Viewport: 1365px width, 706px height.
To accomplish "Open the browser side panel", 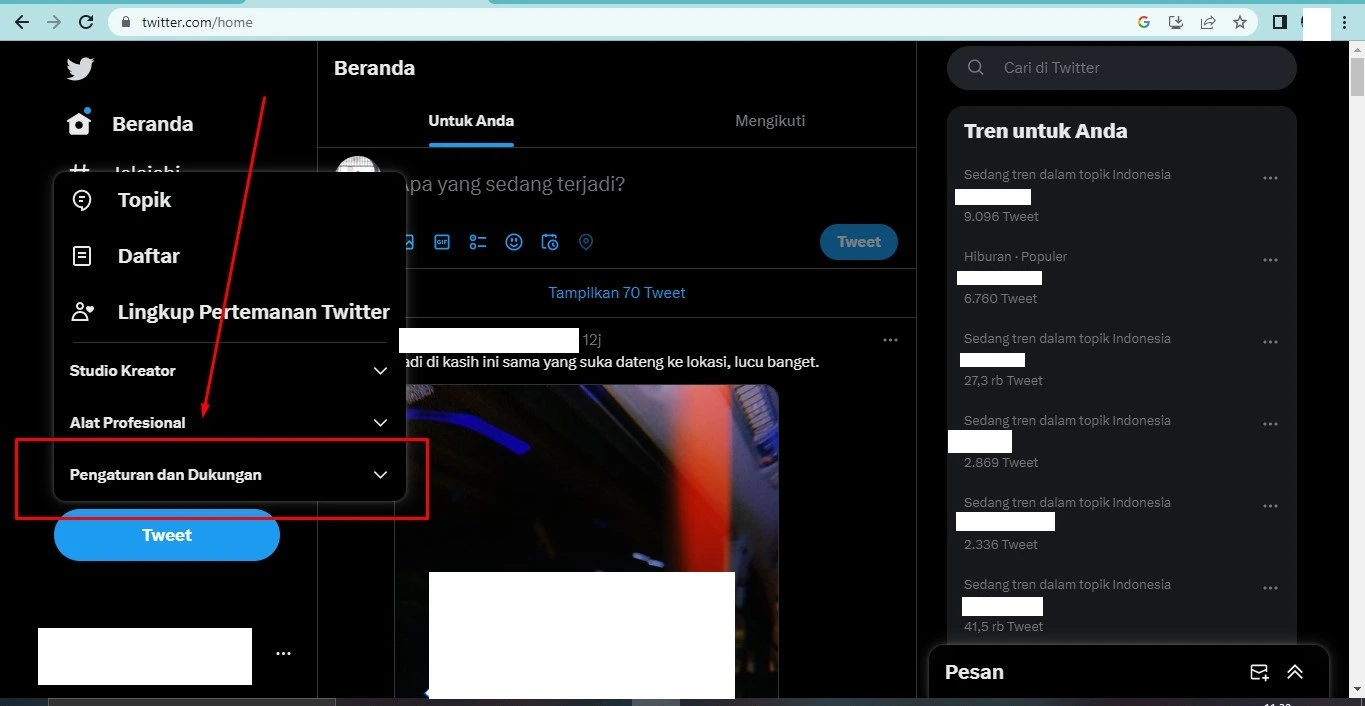I will coord(1279,22).
